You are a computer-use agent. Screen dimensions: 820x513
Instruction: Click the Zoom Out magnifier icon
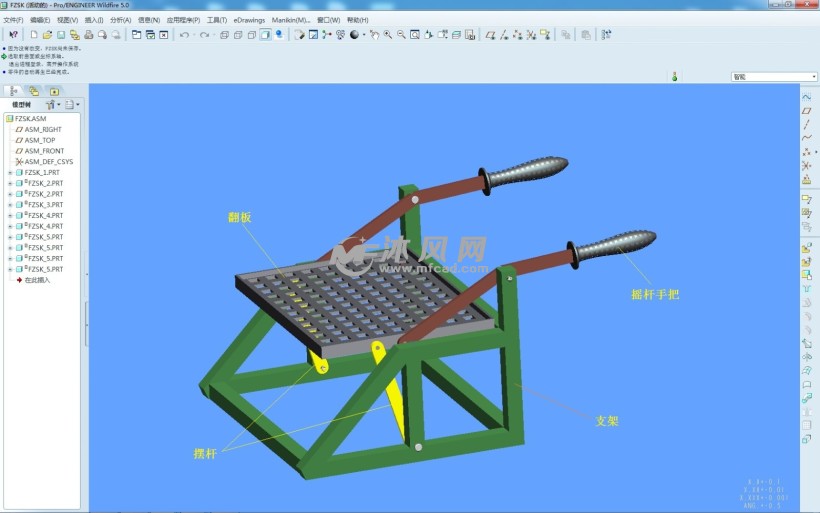(401, 34)
